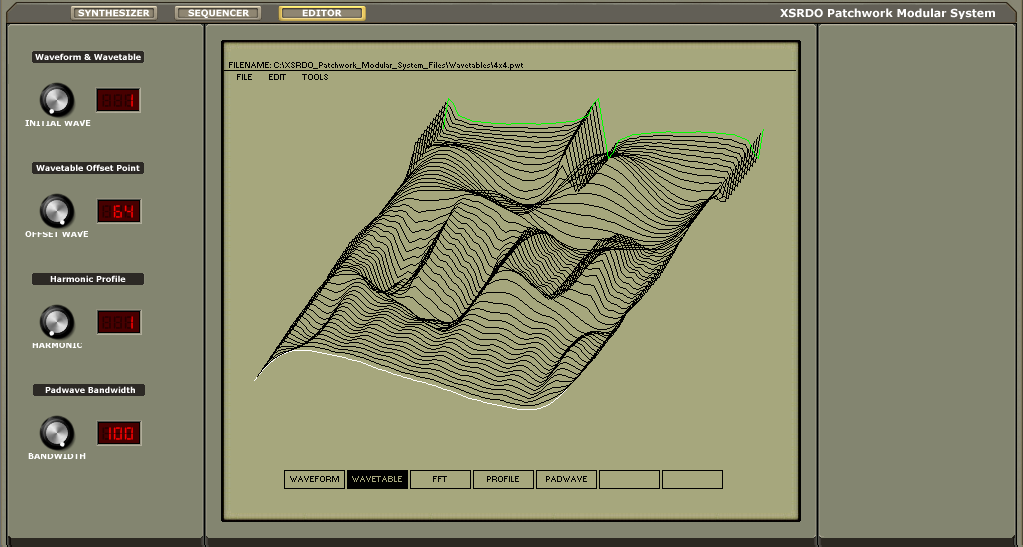Viewport: 1023px width, 547px height.
Task: Select the Offset Wave display showing 64
Action: click(118, 211)
